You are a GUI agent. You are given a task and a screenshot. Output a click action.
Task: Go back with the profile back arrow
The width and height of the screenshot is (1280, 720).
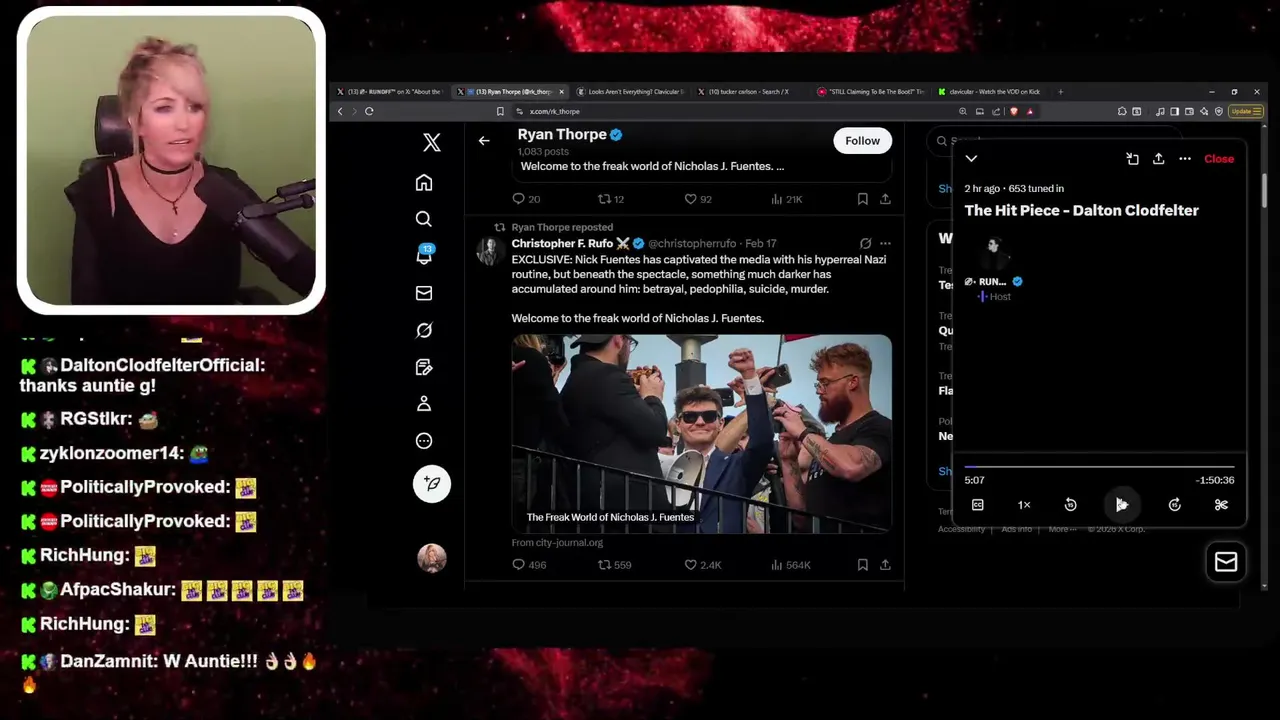click(x=484, y=141)
